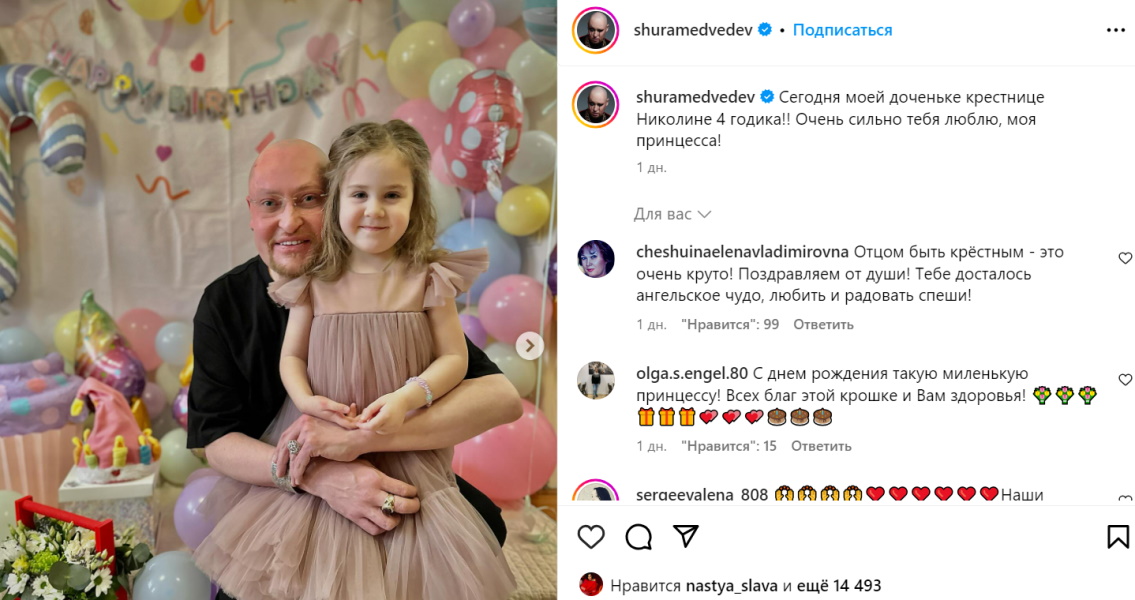
Task: View likes count "Нравится": 99
Action: click(730, 324)
